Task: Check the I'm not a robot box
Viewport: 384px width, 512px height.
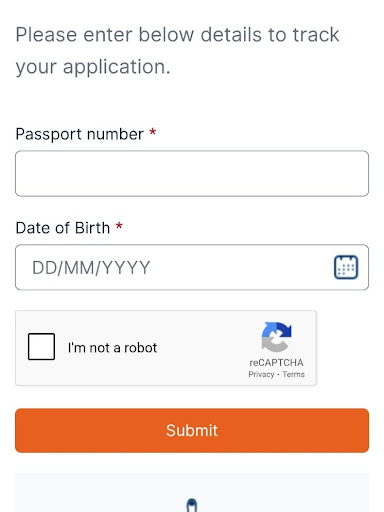Action: pos(41,347)
